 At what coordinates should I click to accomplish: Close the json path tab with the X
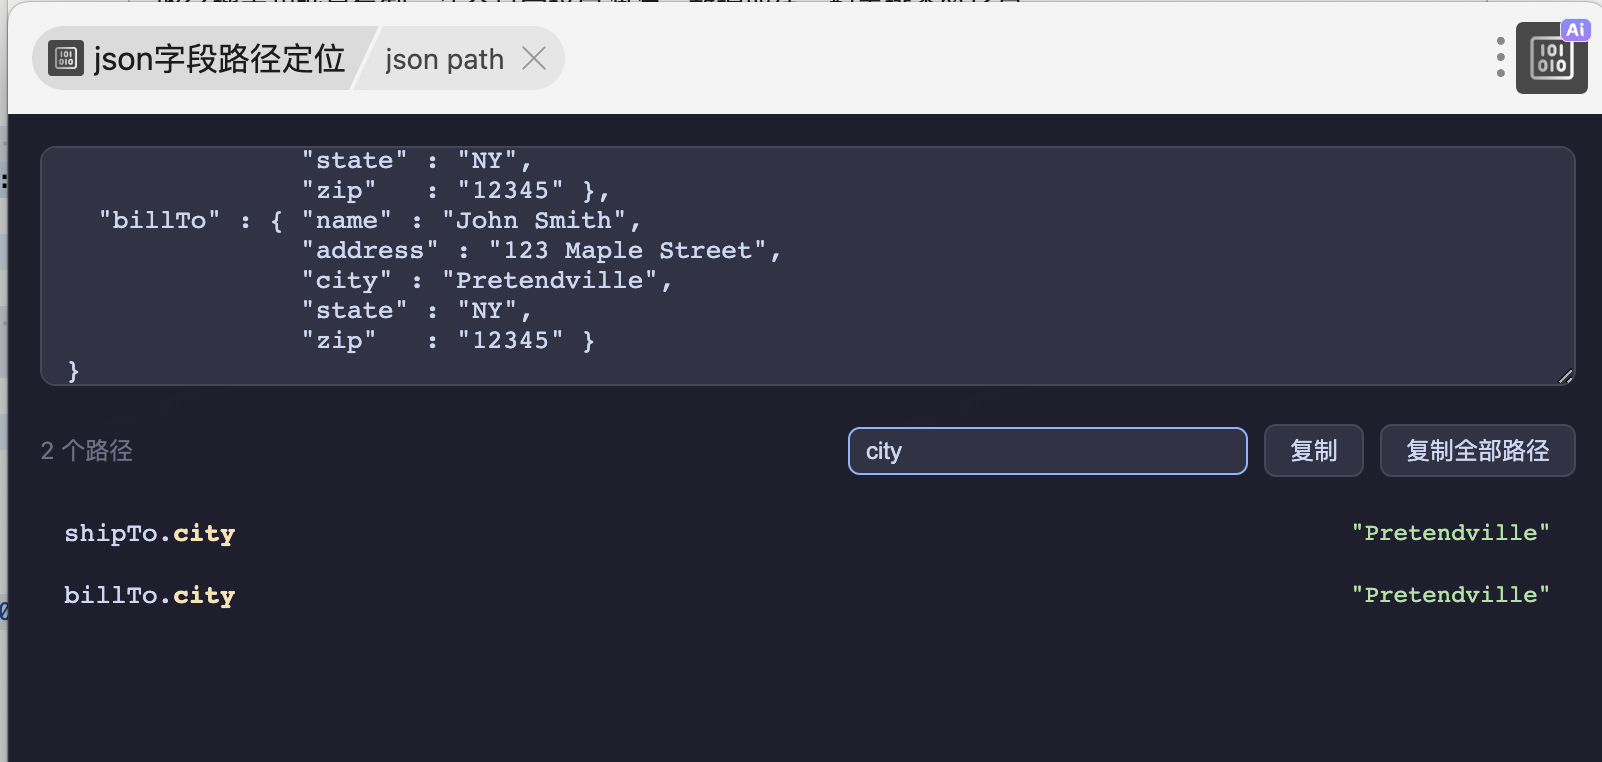pyautogui.click(x=535, y=59)
